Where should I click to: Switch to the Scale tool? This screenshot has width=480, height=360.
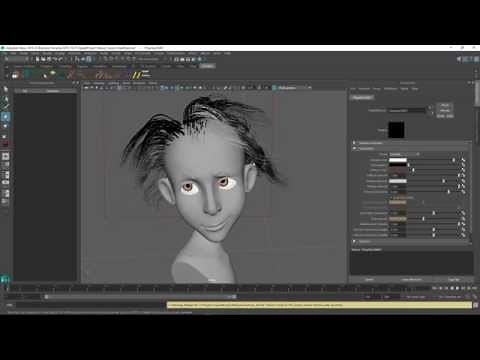[x=5, y=136]
